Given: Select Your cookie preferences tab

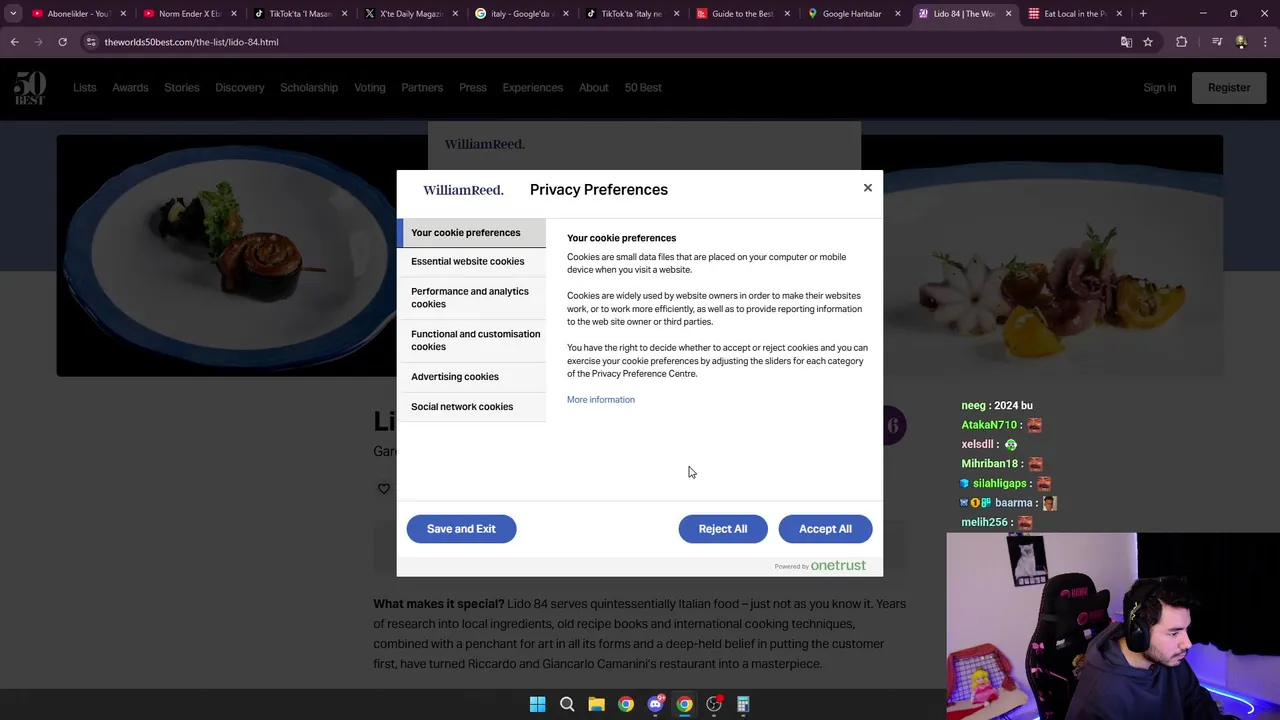Looking at the screenshot, I should click(x=472, y=233).
